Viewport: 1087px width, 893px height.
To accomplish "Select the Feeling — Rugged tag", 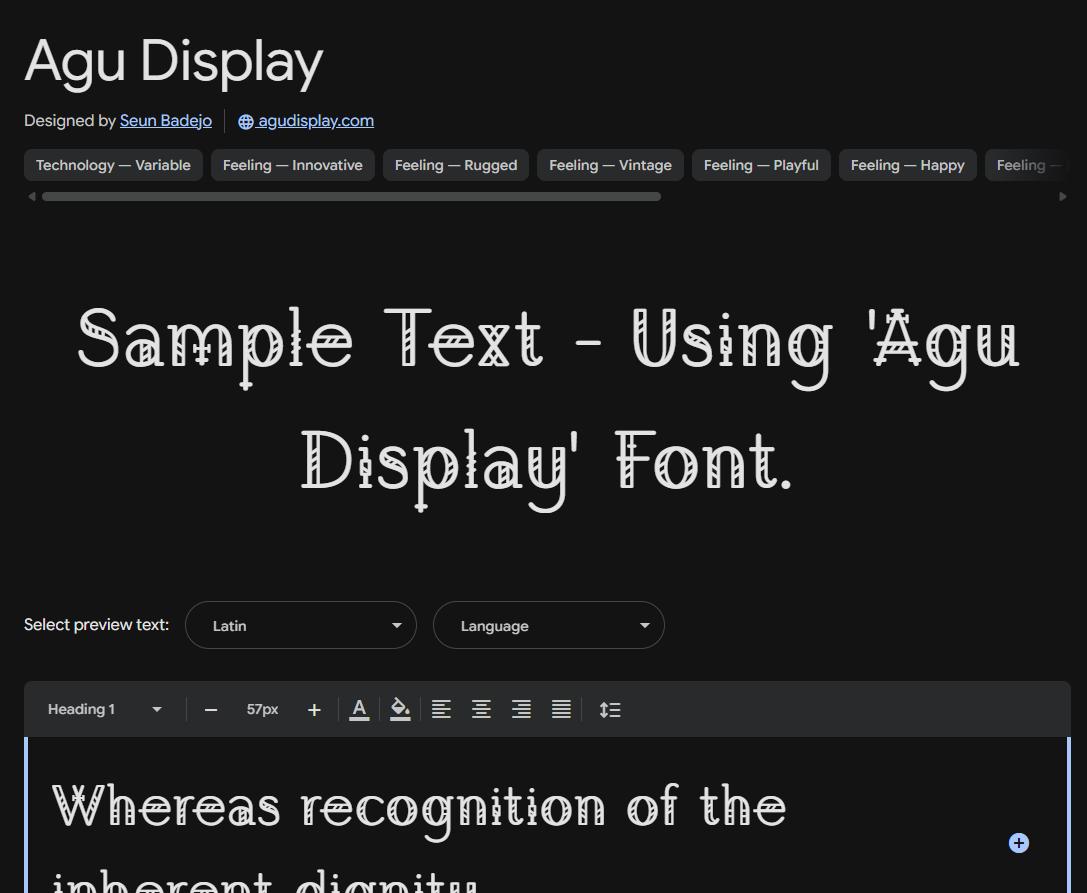I will [x=455, y=165].
